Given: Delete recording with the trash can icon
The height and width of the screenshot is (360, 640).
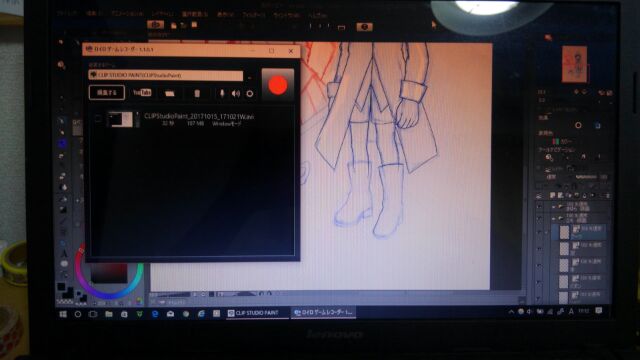Looking at the screenshot, I should [x=197, y=93].
